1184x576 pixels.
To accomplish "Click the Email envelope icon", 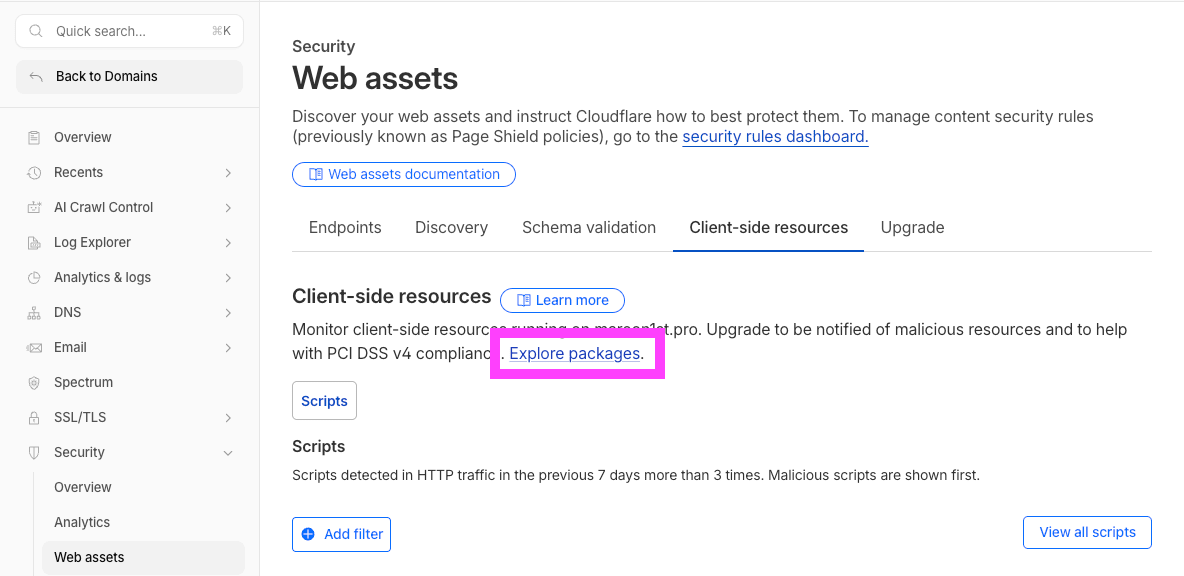I will click(x=35, y=347).
